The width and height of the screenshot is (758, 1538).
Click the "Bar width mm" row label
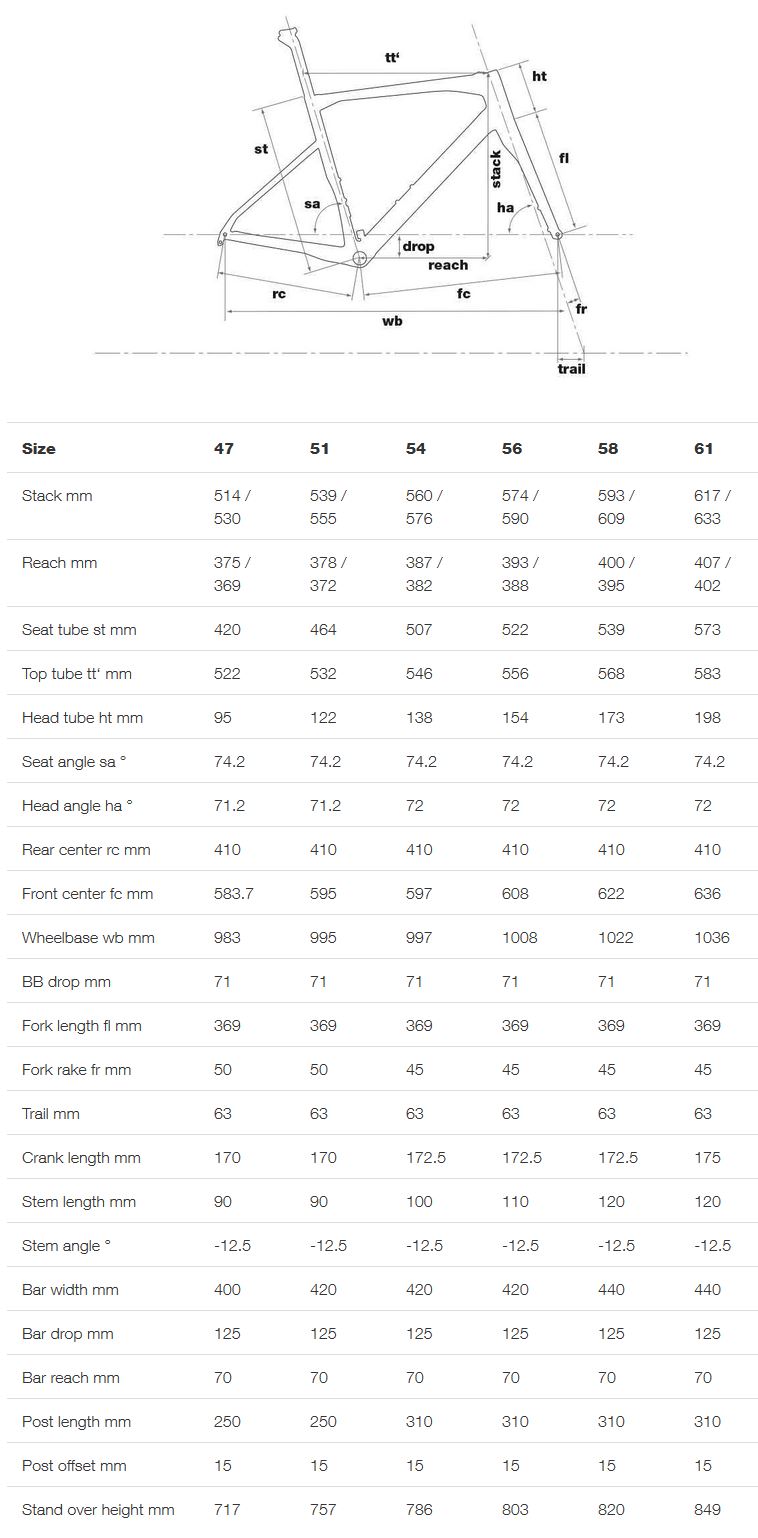pyautogui.click(x=70, y=1290)
